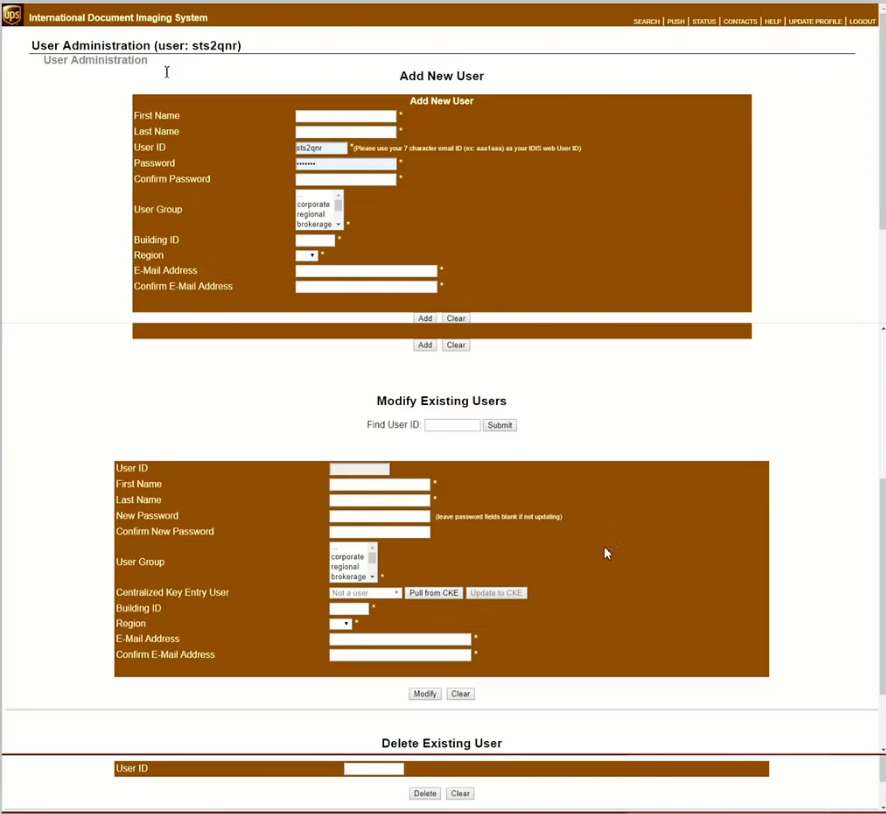Select brokerage in Add New User group list

314,225
